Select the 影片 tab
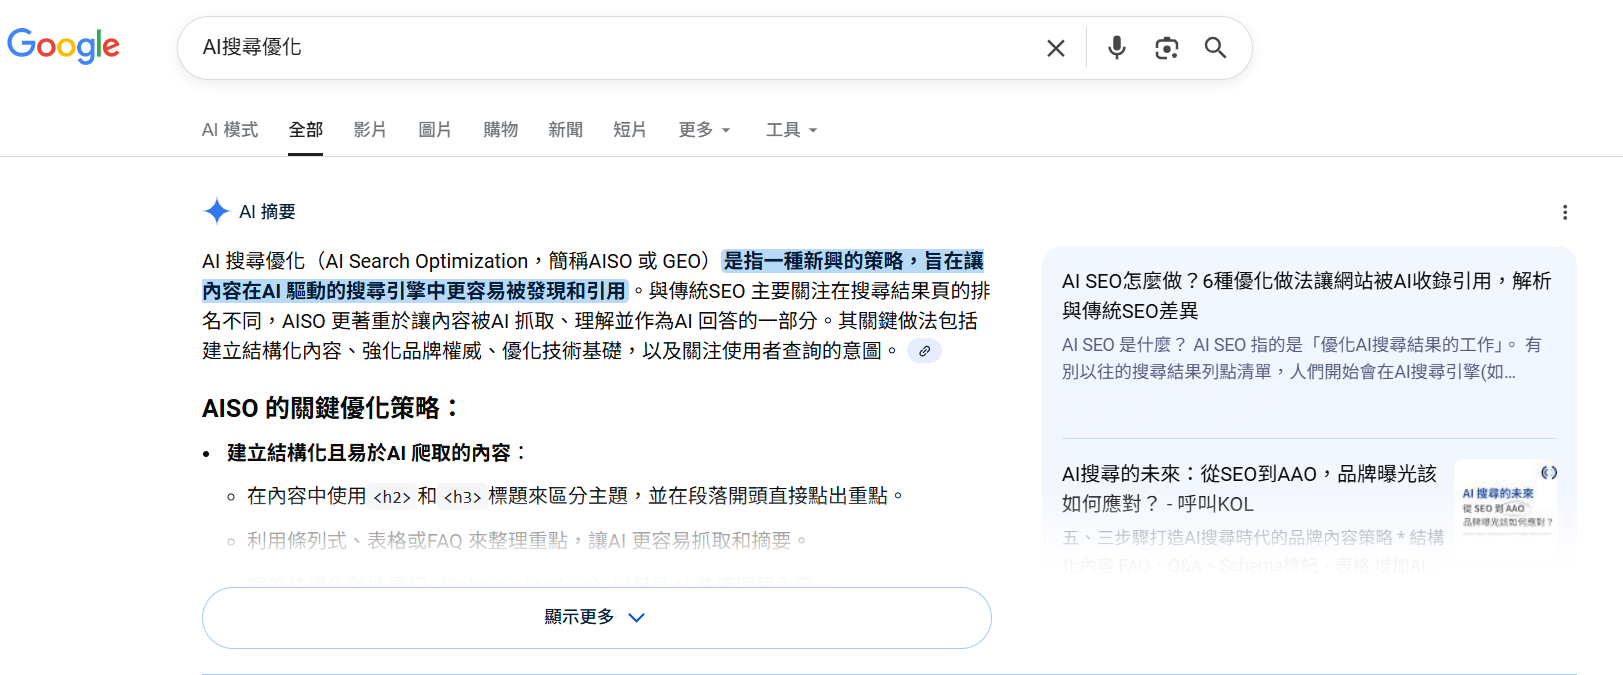The width and height of the screenshot is (1623, 675). 369,130
